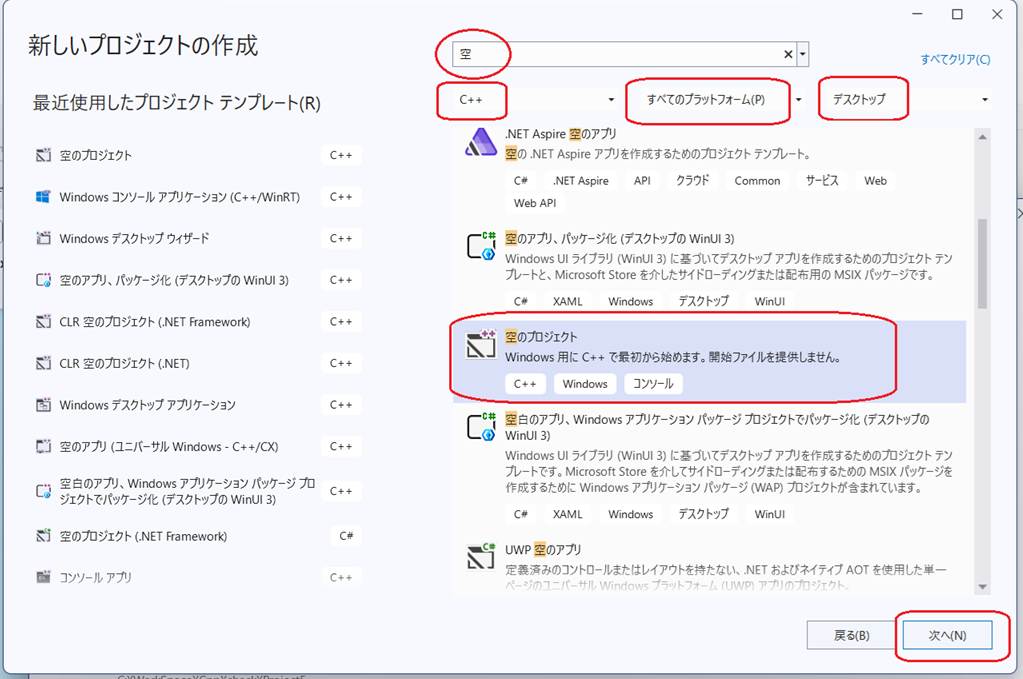The height and width of the screenshot is (679, 1023).
Task: Choose the Windows デスクトップ ウィザード template icon
Action: [x=43, y=239]
